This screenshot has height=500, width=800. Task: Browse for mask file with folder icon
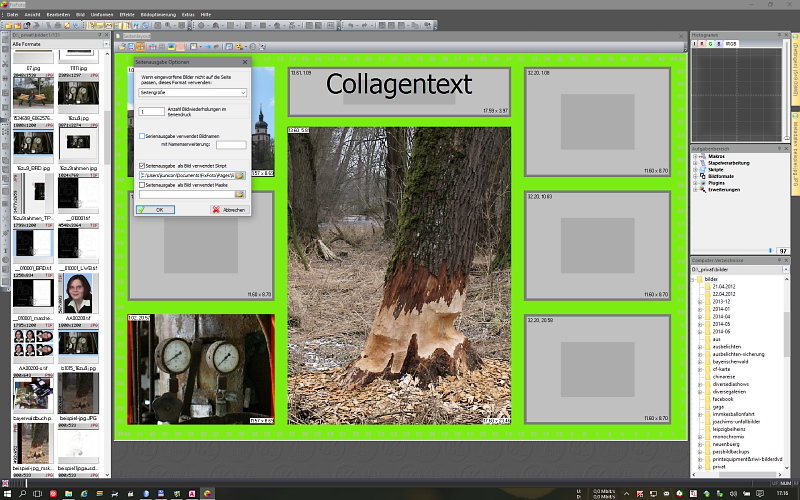tap(239, 194)
